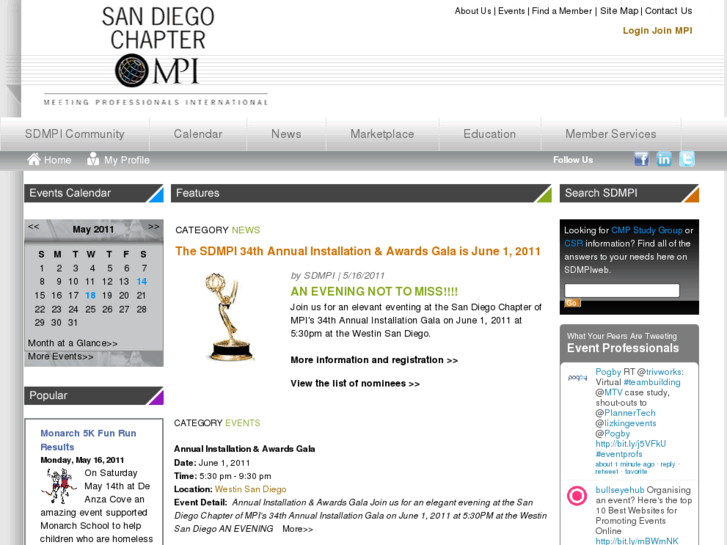This screenshot has width=727, height=545.
Task: Click the My Profile person icon
Action: (x=93, y=159)
